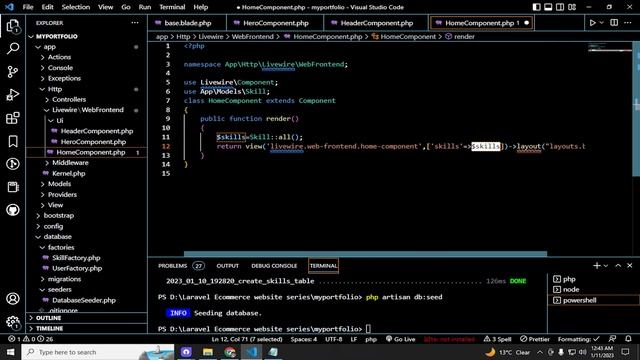This screenshot has width=640, height=360.
Task: Open the Run Code dropdown arrow
Action: [x=601, y=23]
